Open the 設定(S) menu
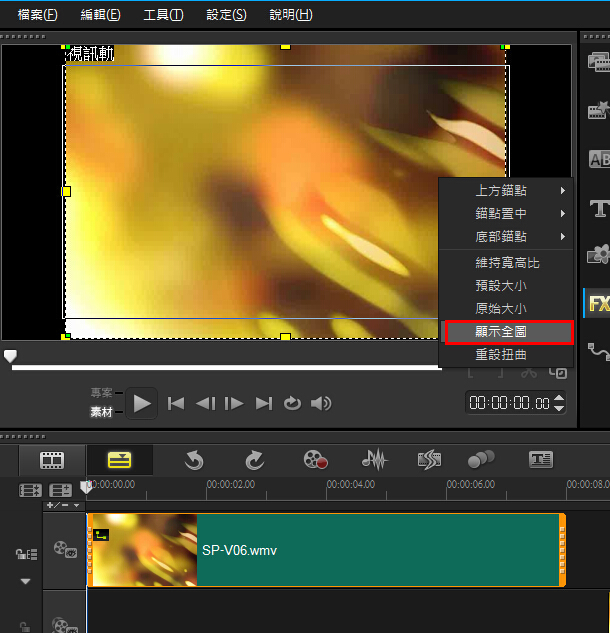Viewport: 610px width, 633px height. (226, 15)
